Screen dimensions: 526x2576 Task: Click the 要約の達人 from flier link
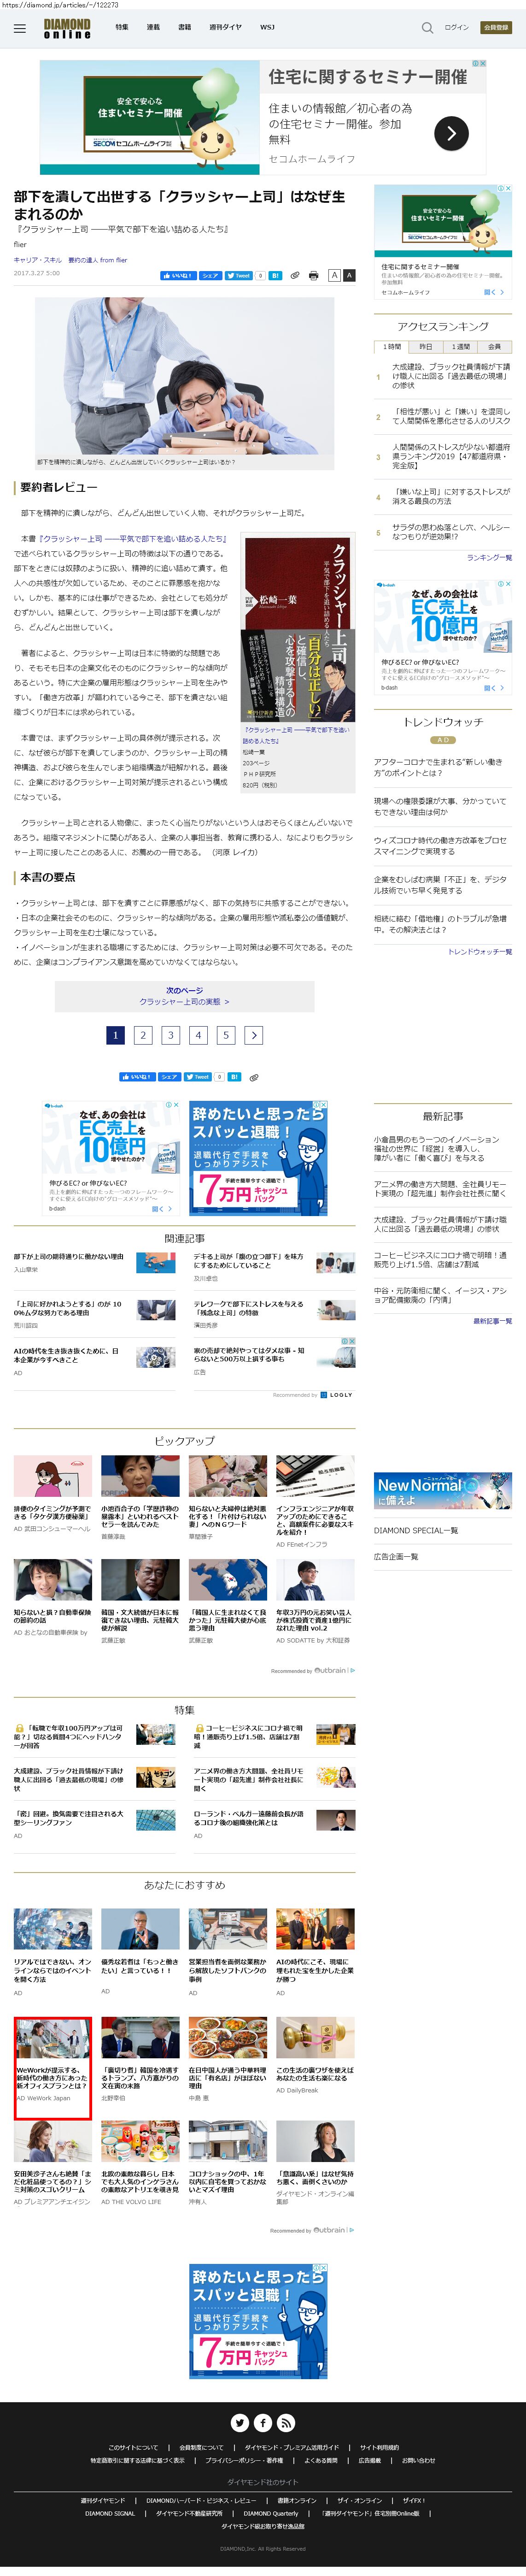[x=98, y=260]
